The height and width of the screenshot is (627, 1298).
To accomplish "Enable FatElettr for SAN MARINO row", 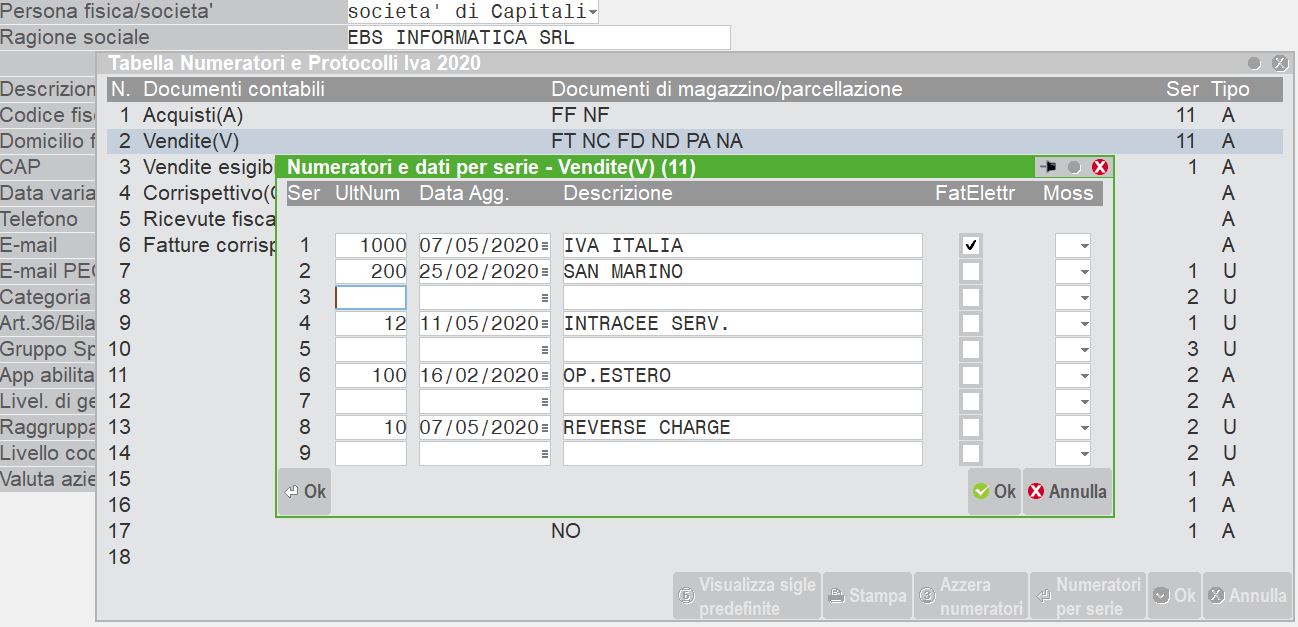I will coord(969,270).
